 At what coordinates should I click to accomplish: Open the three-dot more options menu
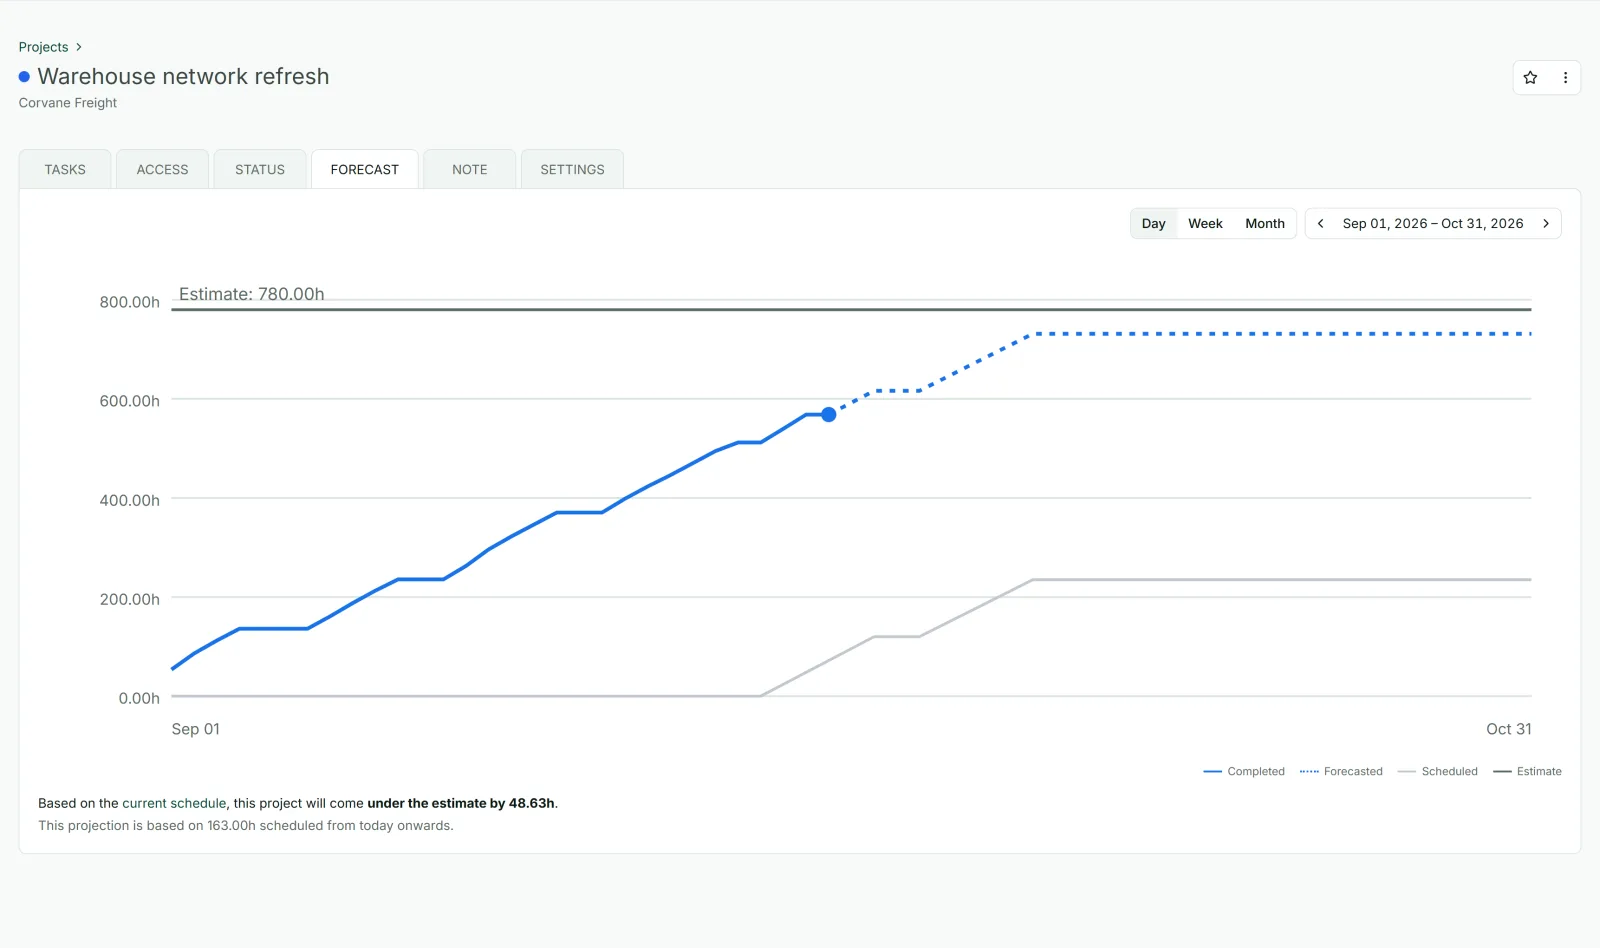(1565, 77)
